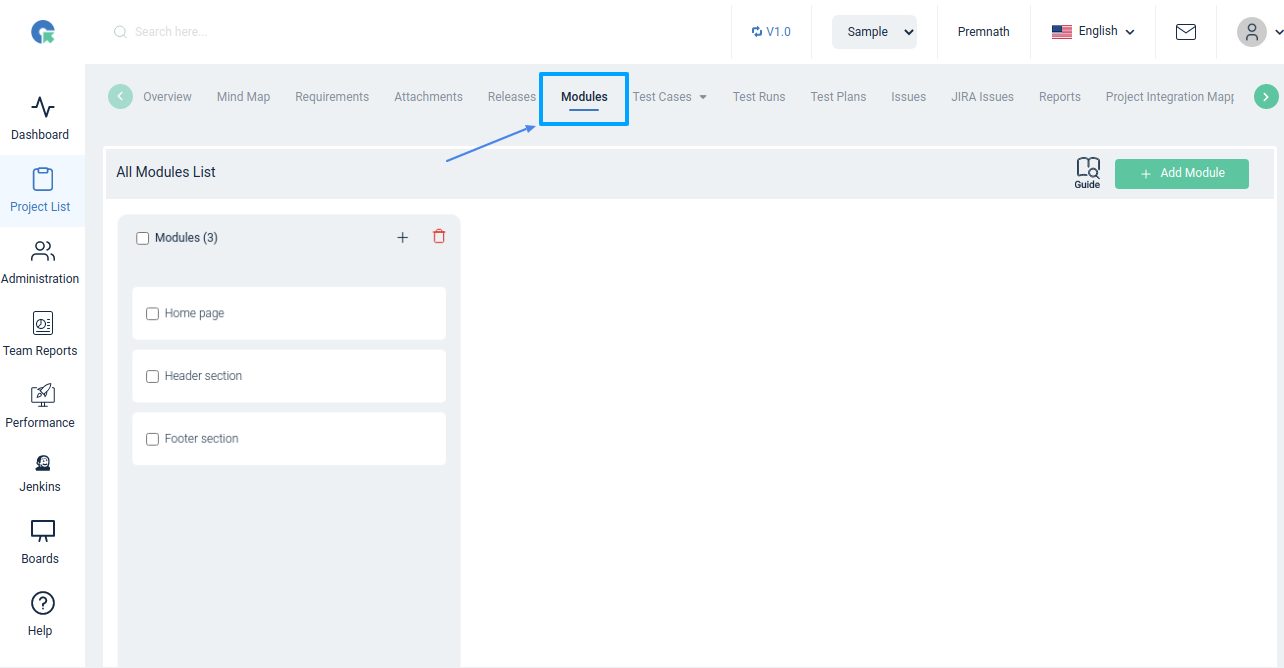Select the Footer section module text
Viewport: 1284px width, 668px height.
(201, 439)
